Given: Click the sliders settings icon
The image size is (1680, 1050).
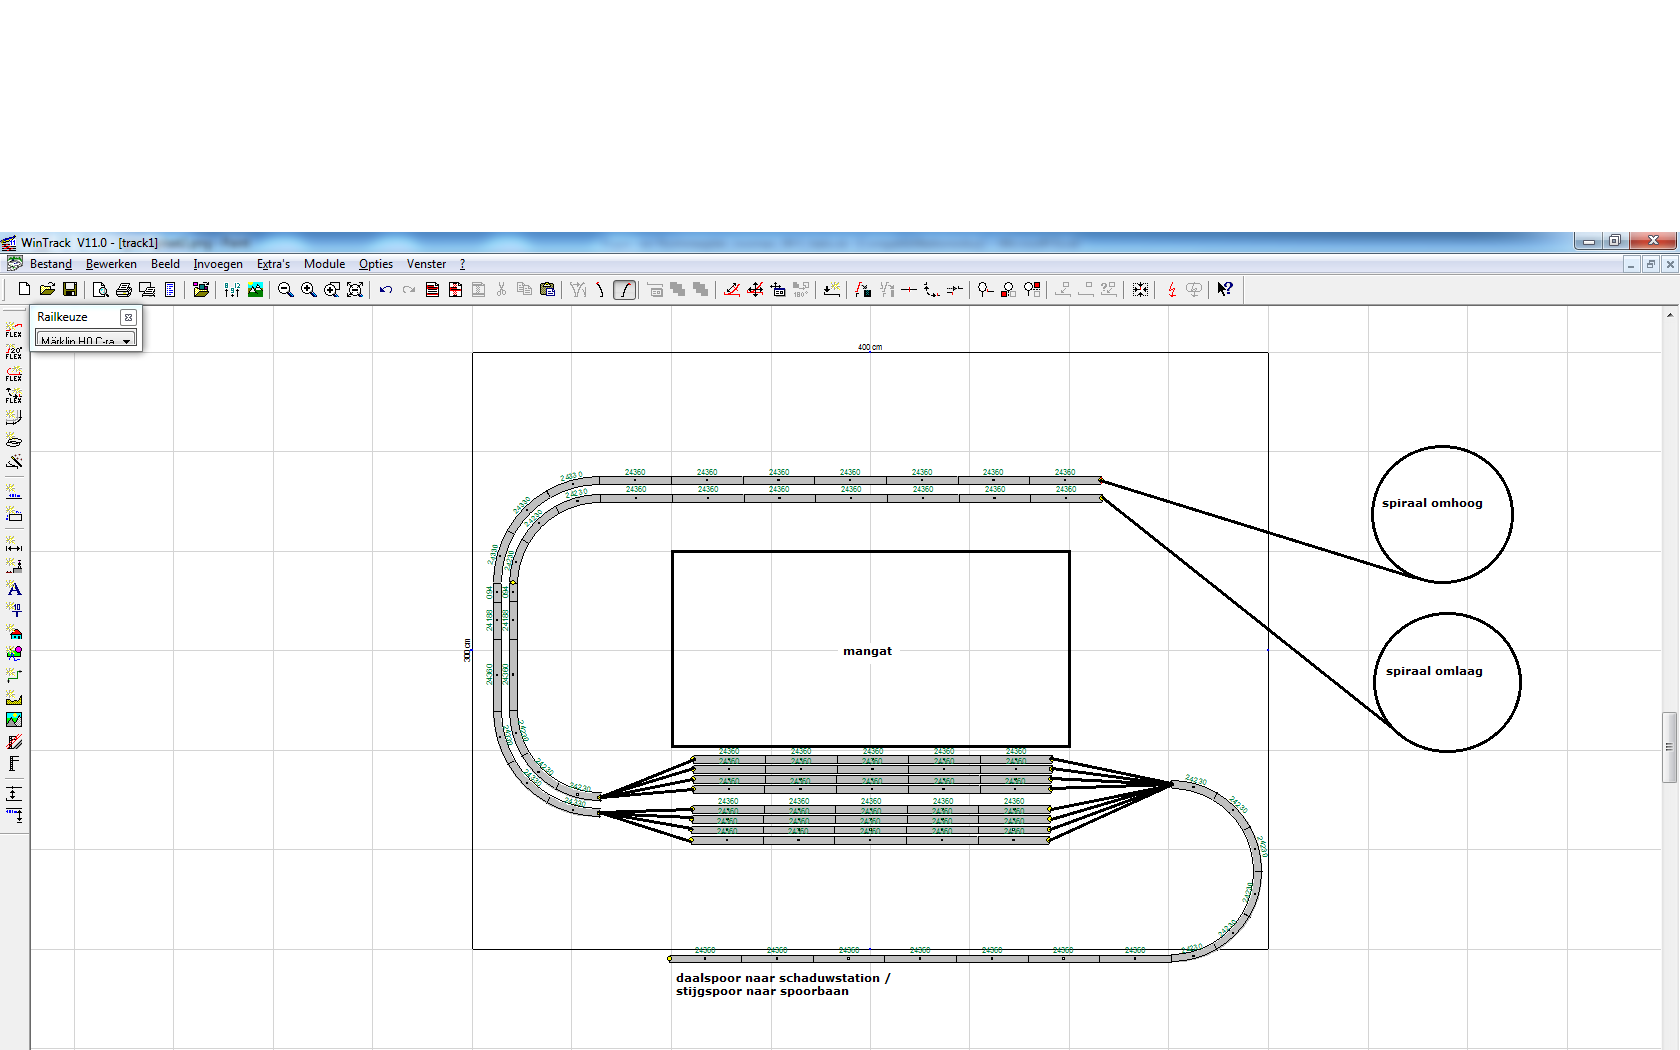Looking at the screenshot, I should coord(232,289).
